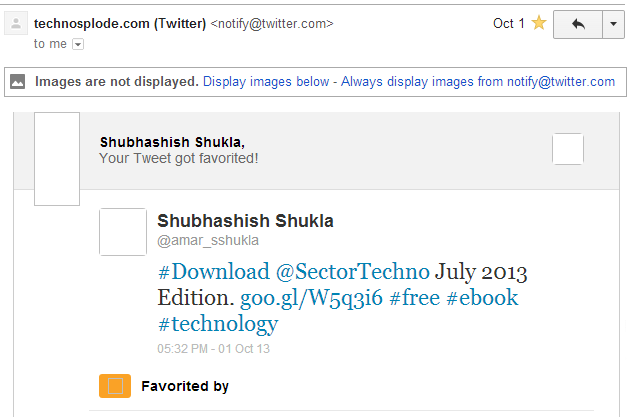Click the orange Favorited icon
Image resolution: width=630 pixels, height=417 pixels.
pos(115,386)
